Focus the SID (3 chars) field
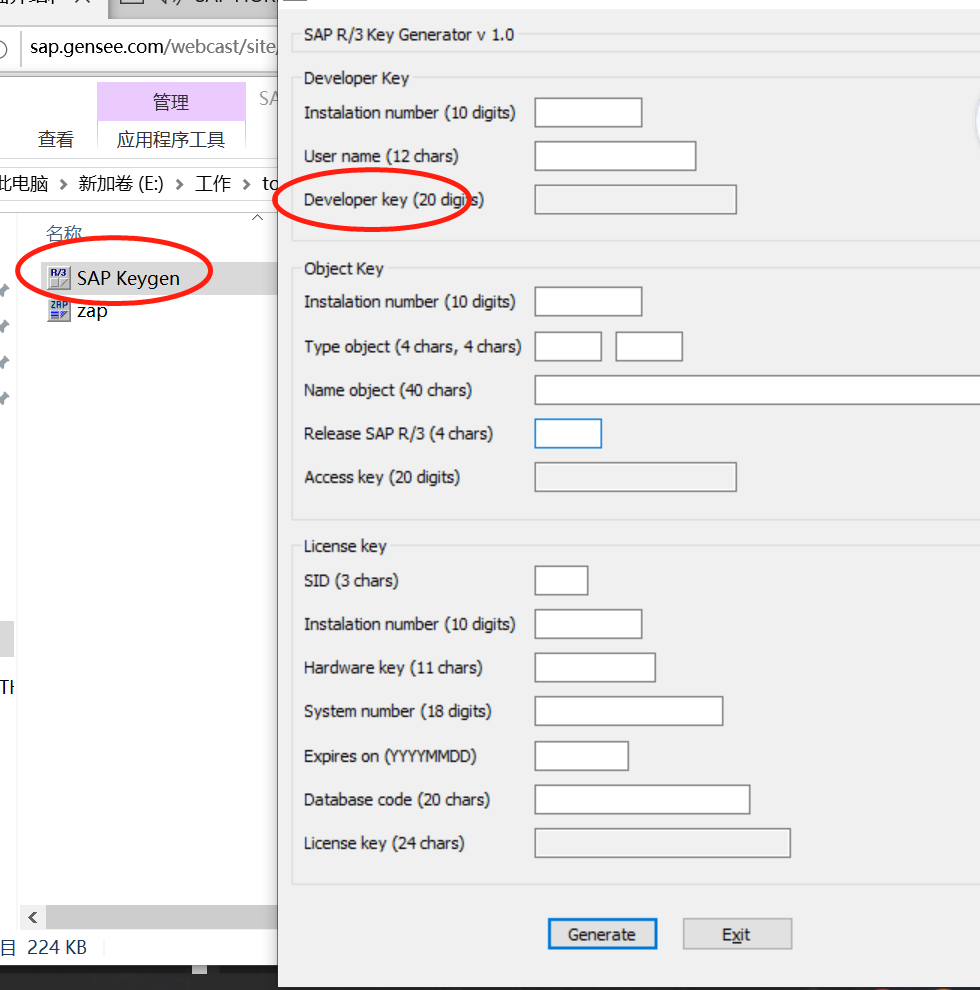 561,580
